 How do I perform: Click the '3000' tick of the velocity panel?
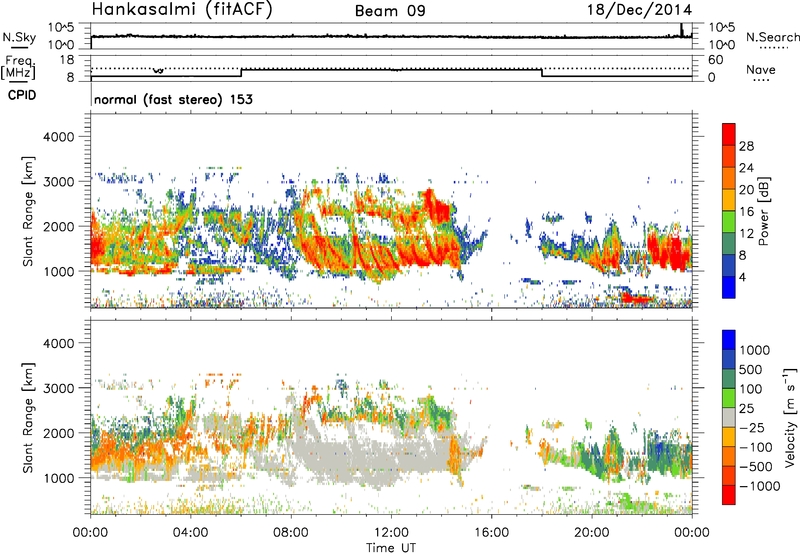click(x=58, y=388)
